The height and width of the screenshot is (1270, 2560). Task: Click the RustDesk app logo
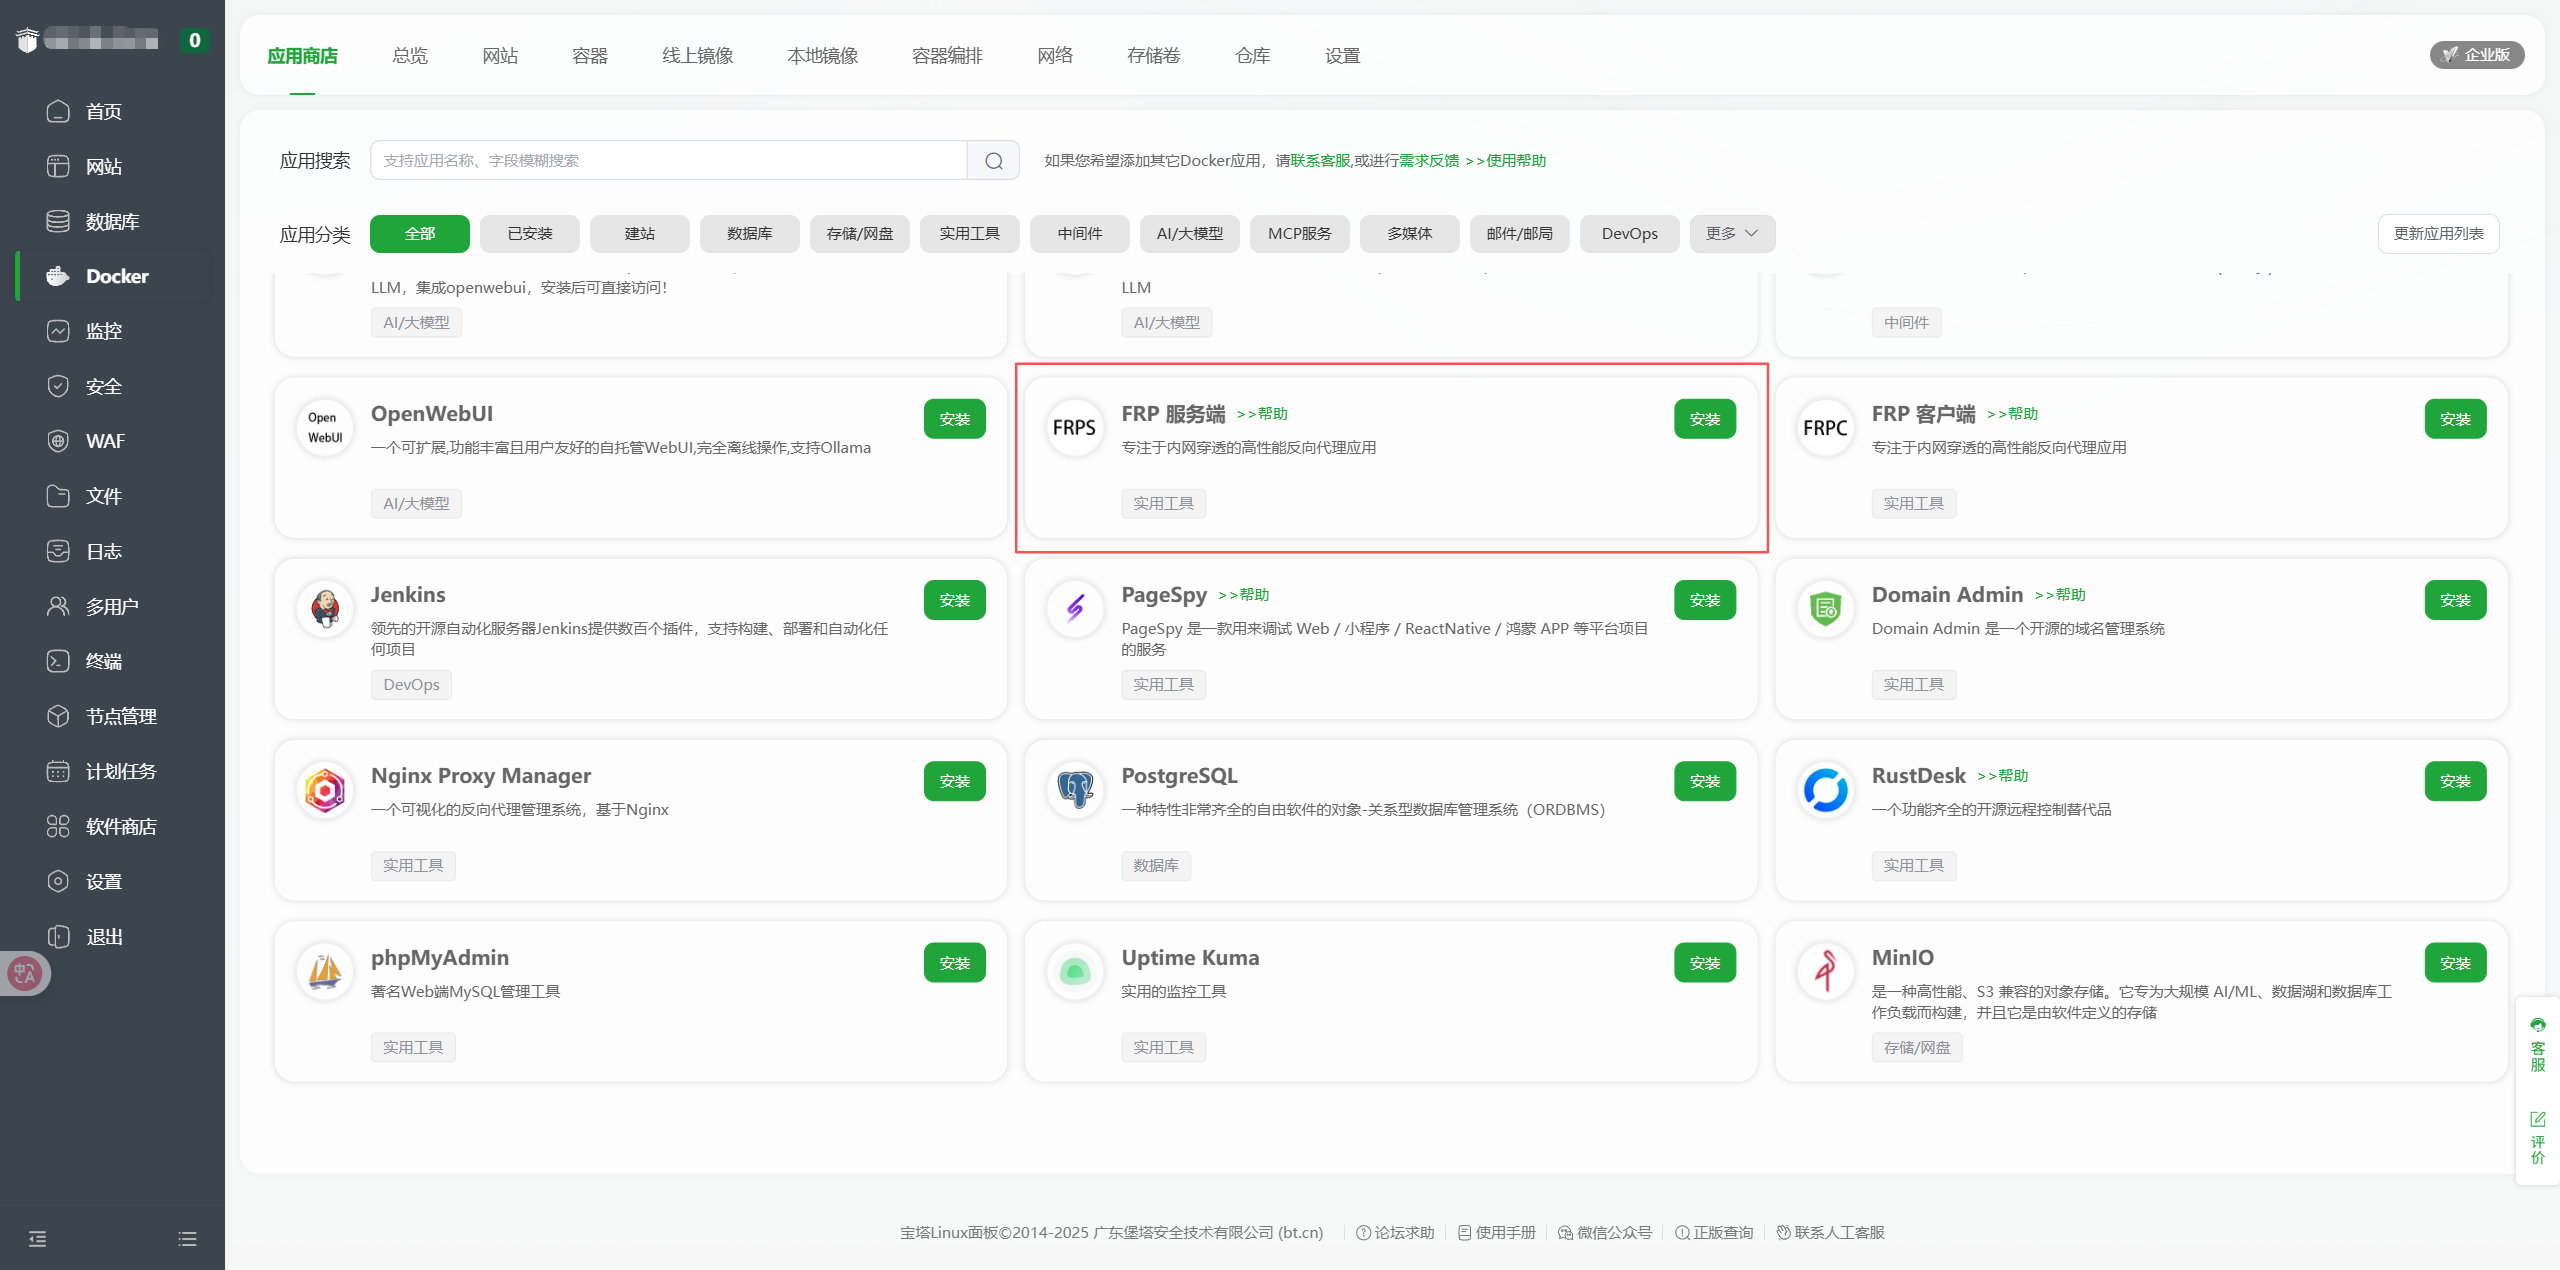click(x=1825, y=789)
